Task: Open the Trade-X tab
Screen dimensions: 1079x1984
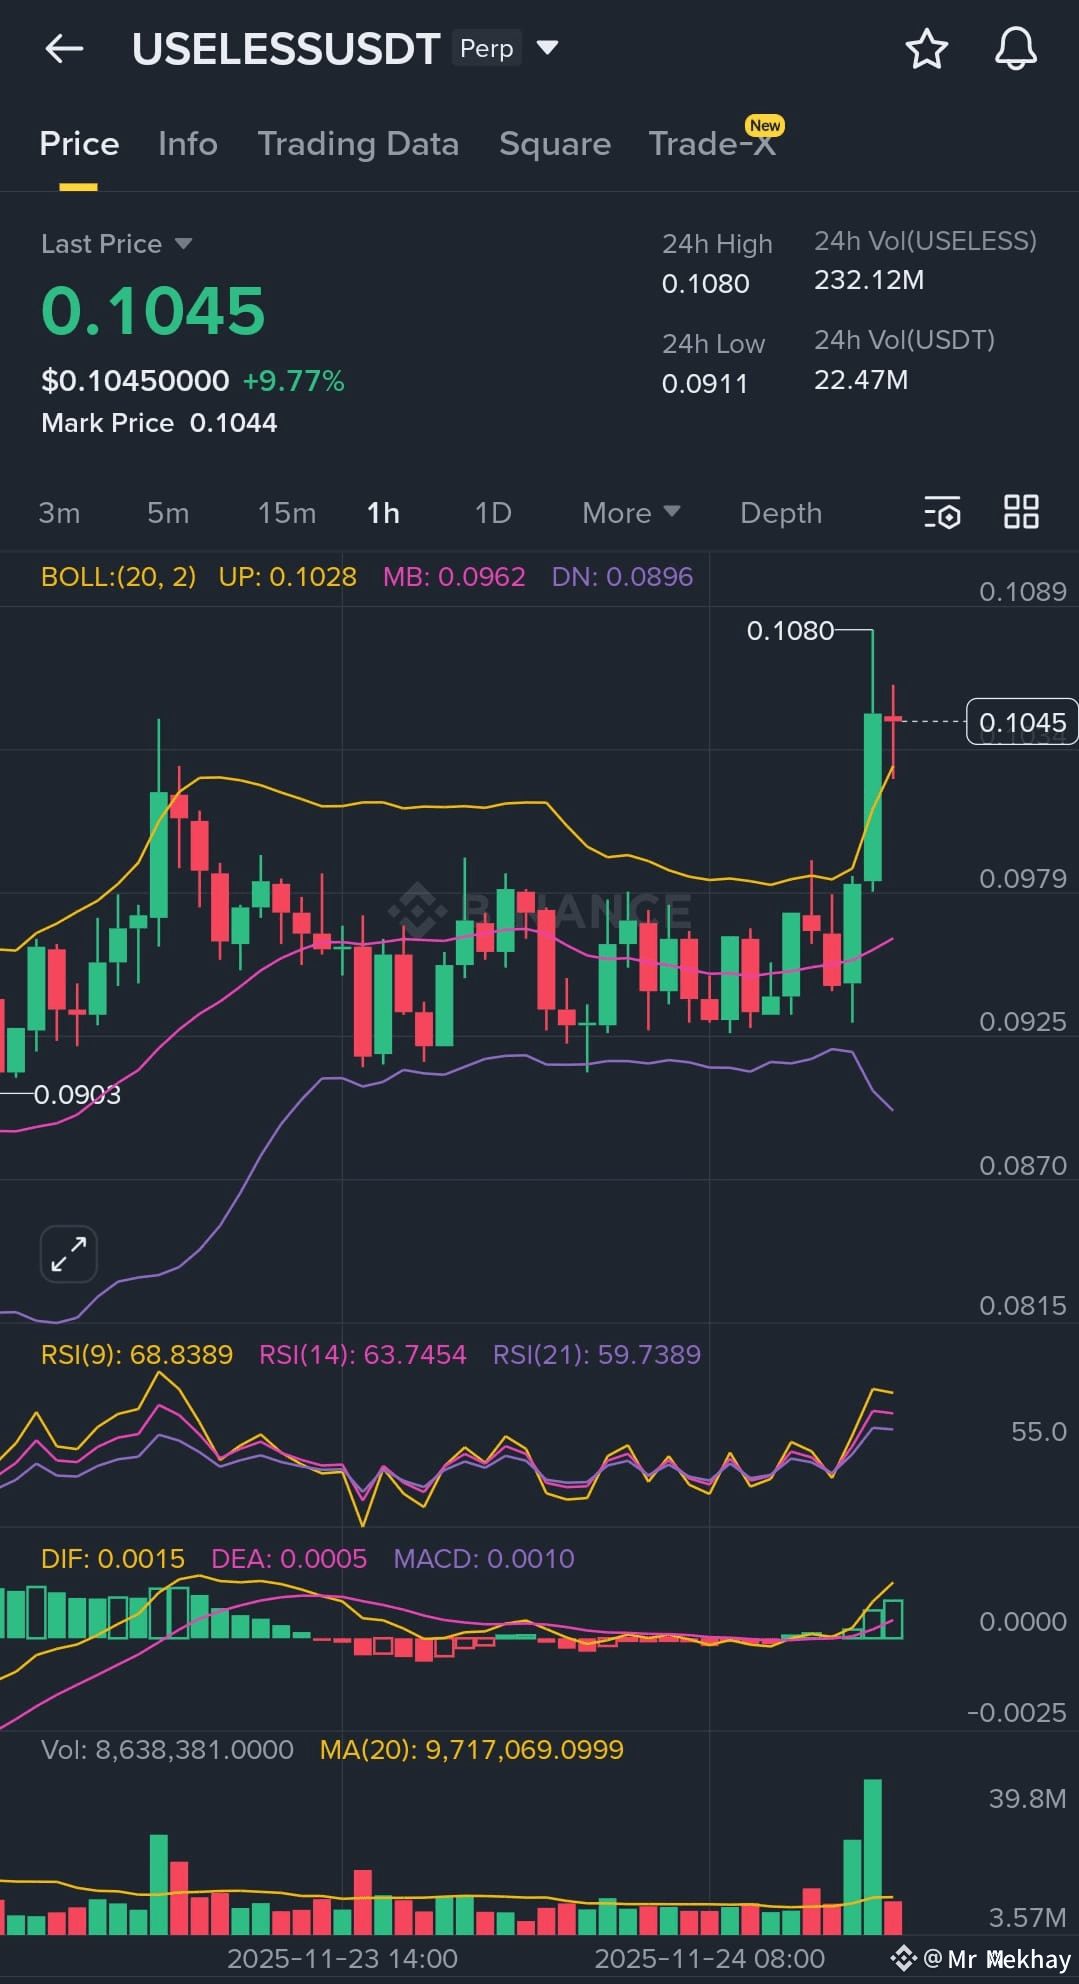Action: (712, 144)
